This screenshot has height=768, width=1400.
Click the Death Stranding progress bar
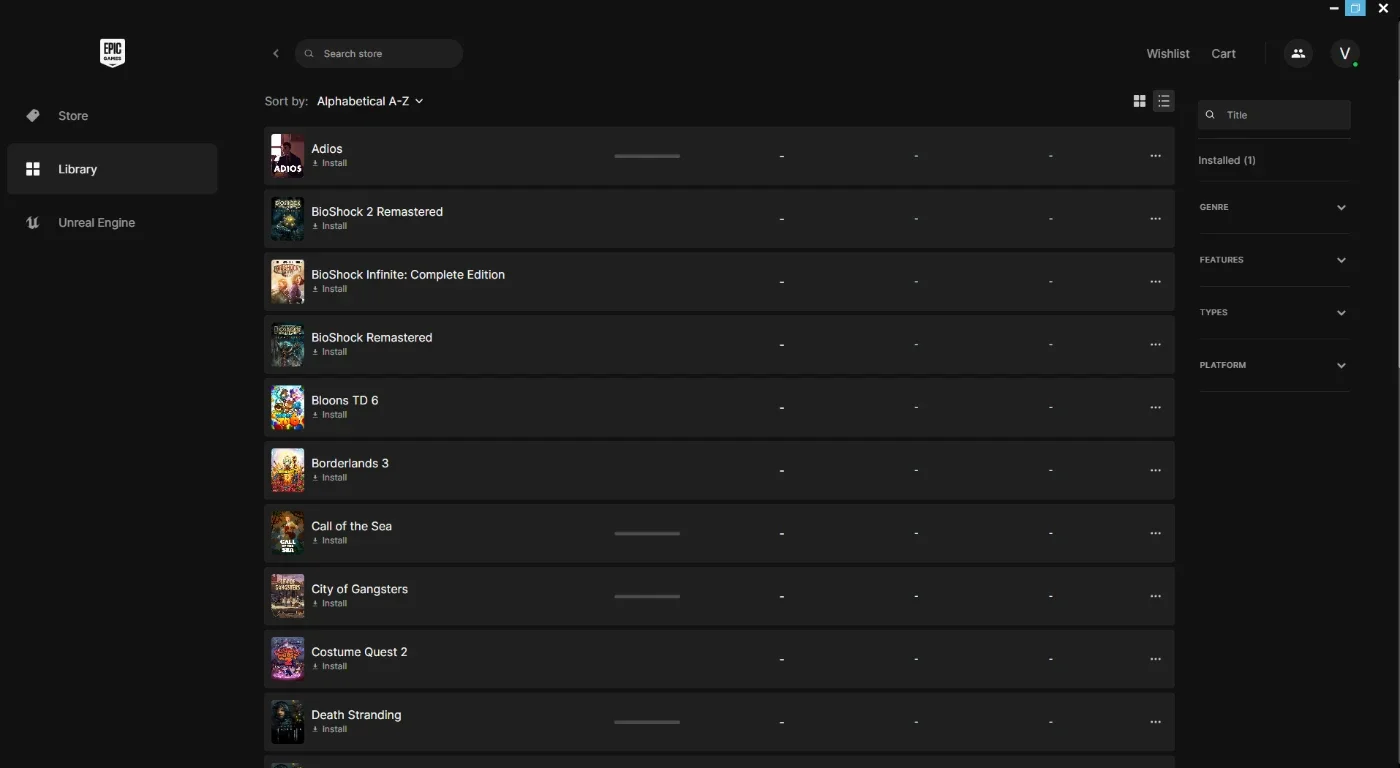pyautogui.click(x=647, y=722)
